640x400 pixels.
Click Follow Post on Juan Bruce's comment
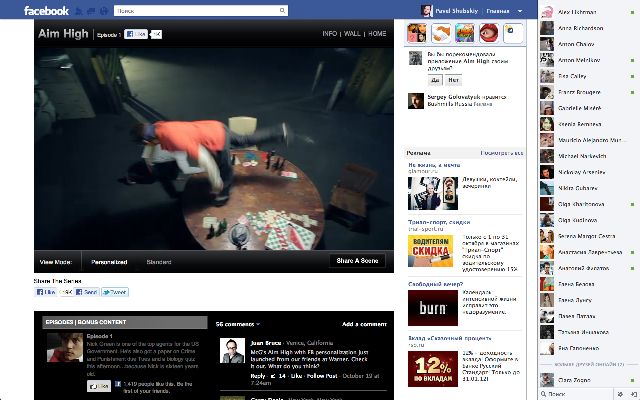click(322, 376)
